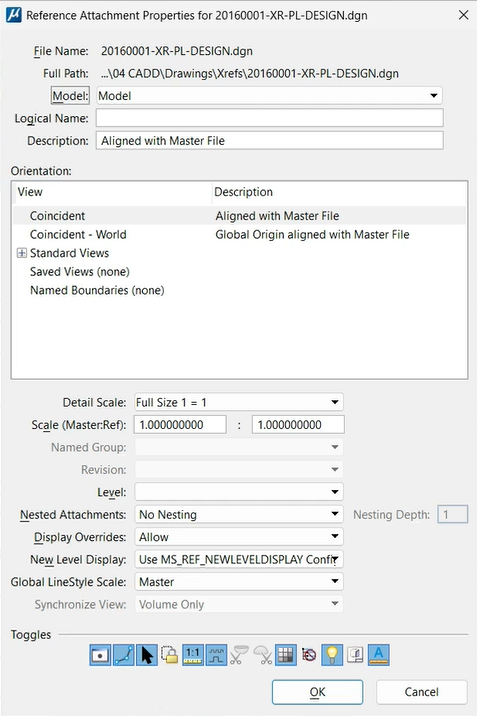Image resolution: width=477 pixels, height=716 pixels.
Task: Click the Cancel button
Action: pyautogui.click(x=422, y=692)
